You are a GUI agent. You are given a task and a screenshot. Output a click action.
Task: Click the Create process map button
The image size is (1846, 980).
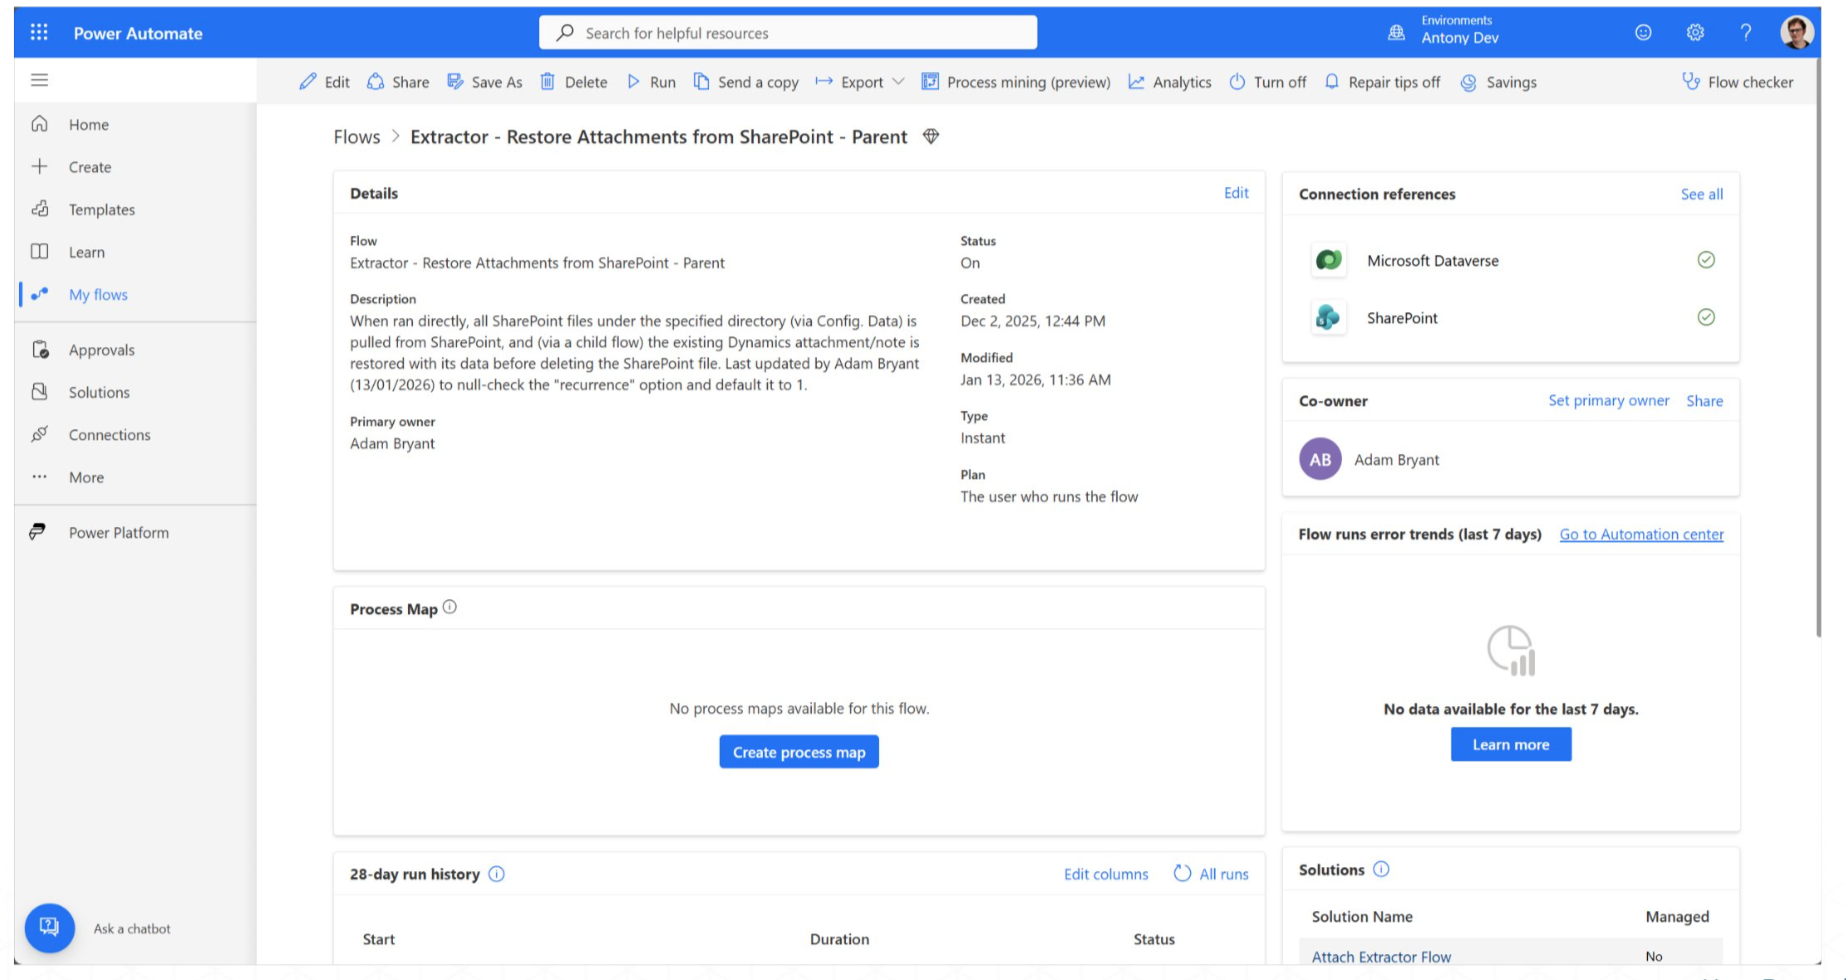798,752
